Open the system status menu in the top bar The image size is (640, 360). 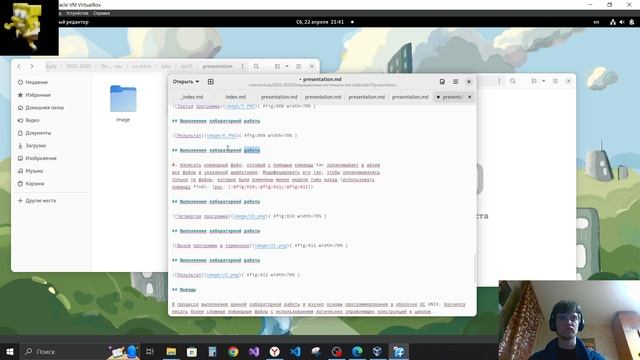click(622, 22)
